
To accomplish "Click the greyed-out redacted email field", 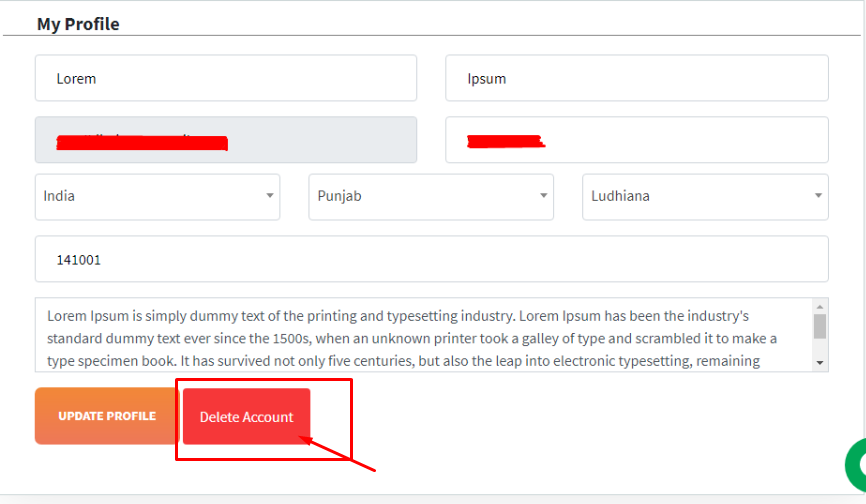I will (226, 140).
